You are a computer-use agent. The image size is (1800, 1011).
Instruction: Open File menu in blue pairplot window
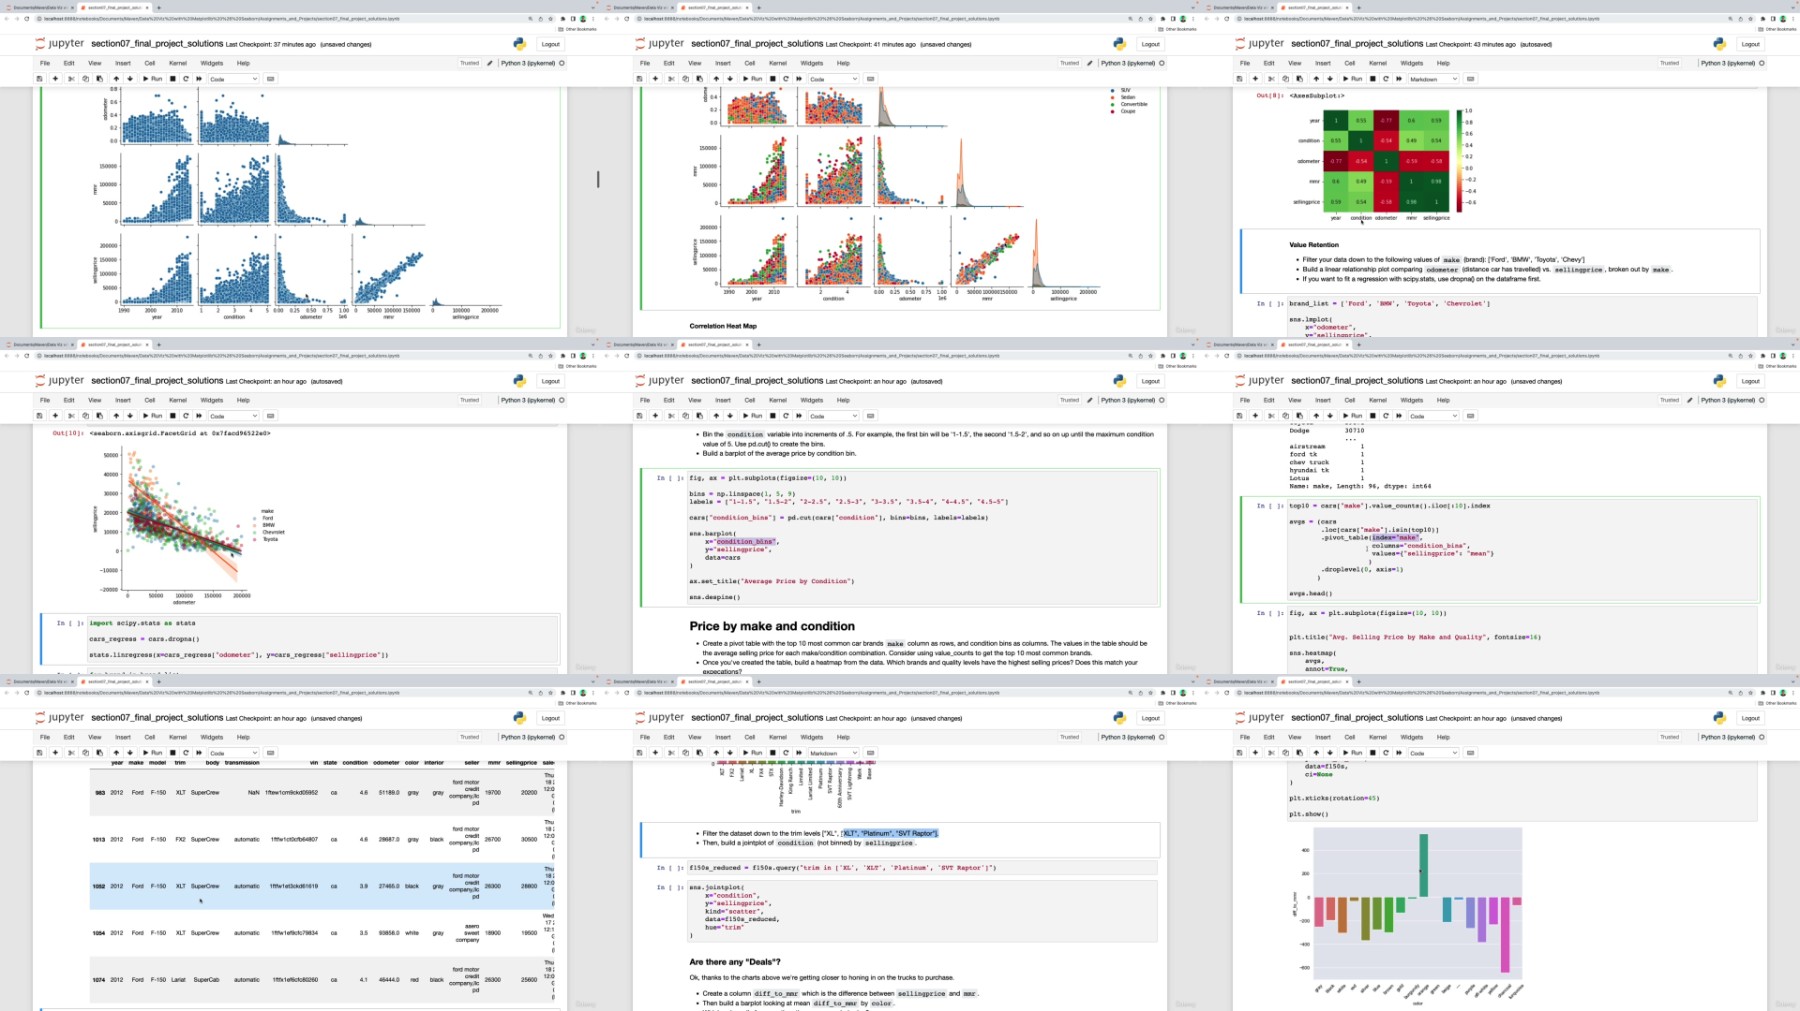45,63
